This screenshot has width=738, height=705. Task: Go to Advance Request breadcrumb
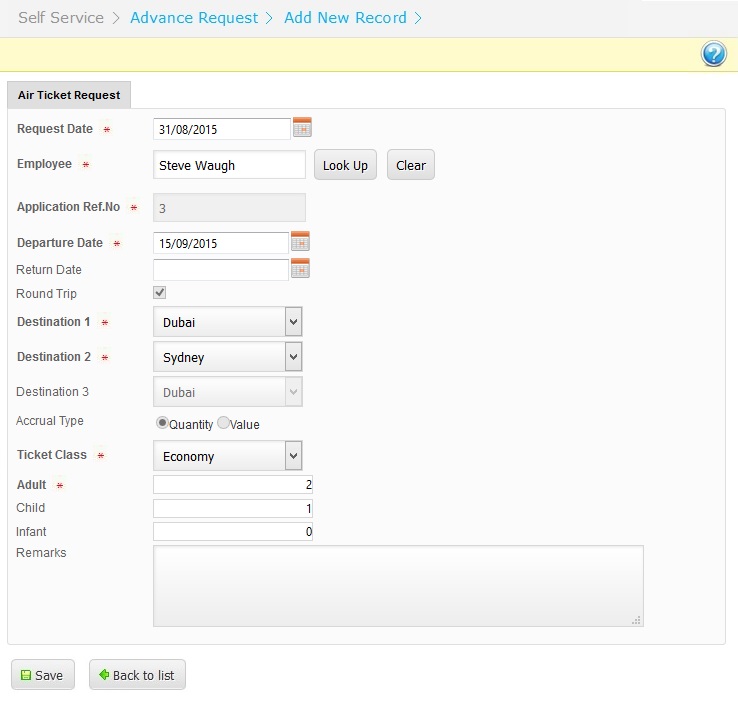point(194,17)
